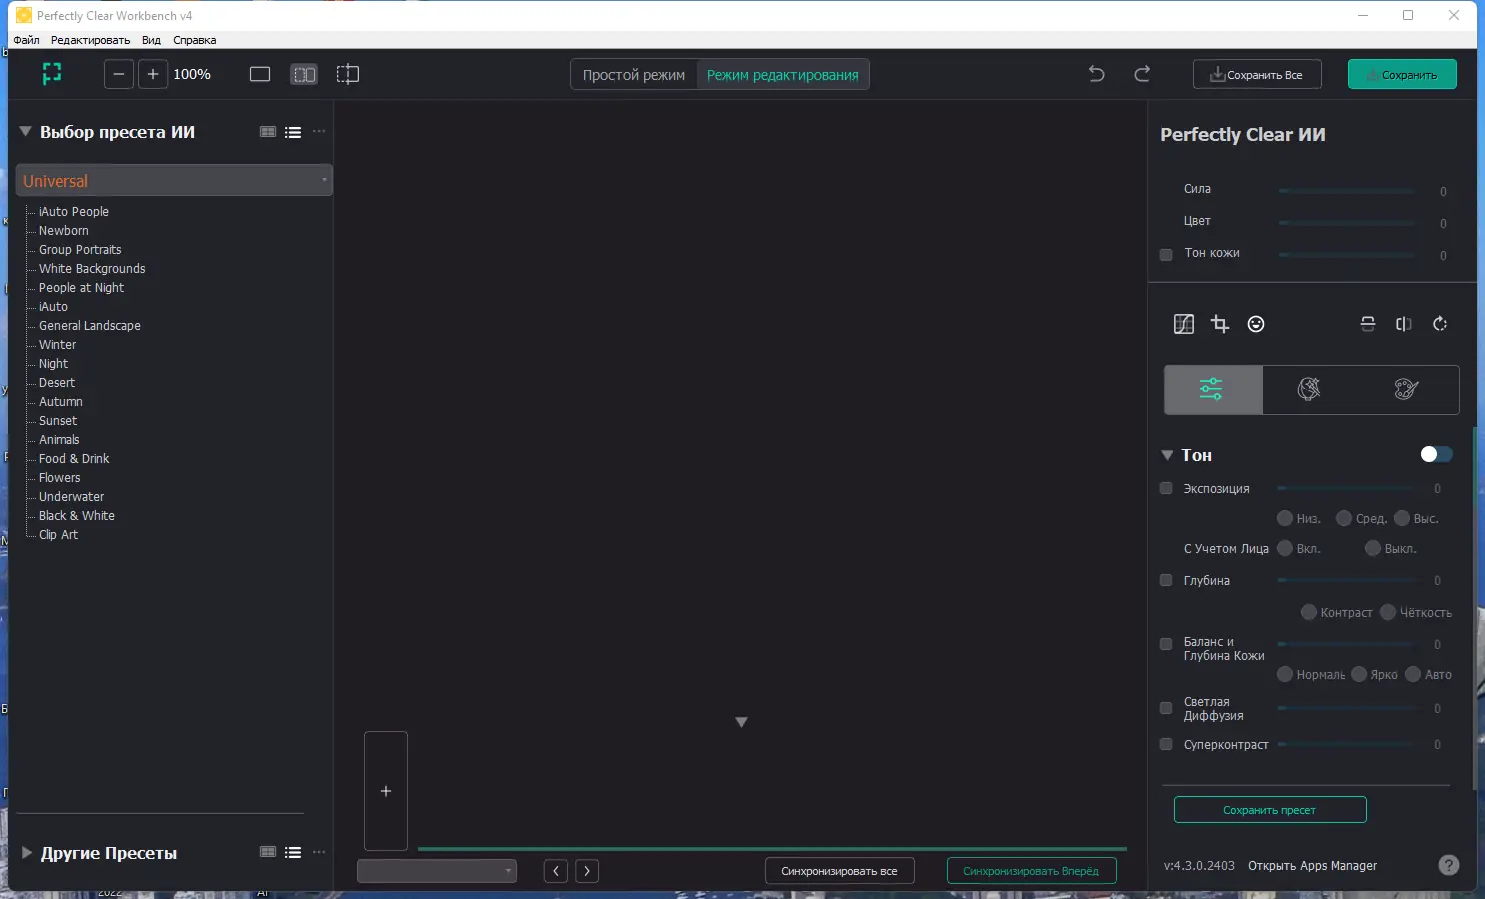Open the Справка menu
The image size is (1485, 899).
click(194, 40)
